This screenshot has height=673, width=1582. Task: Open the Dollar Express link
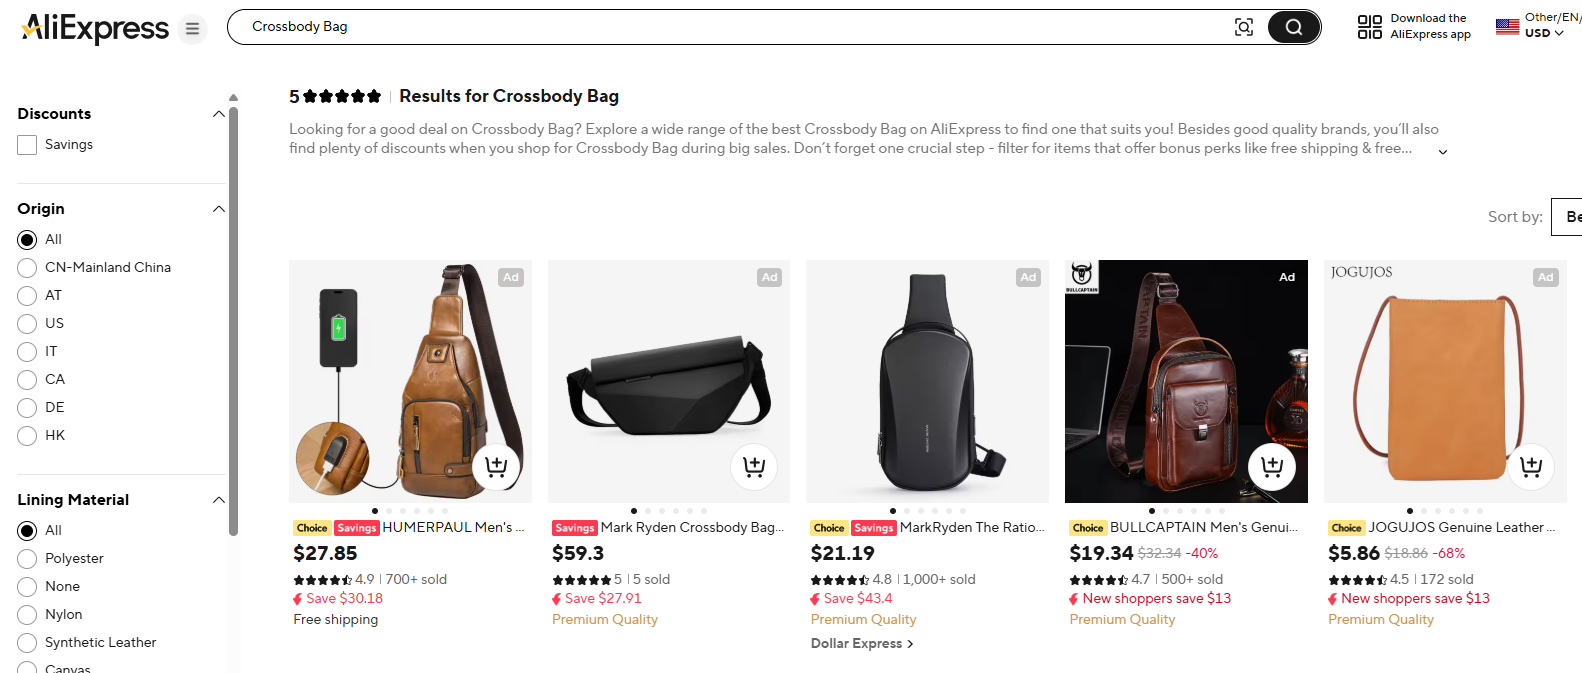[x=861, y=643]
